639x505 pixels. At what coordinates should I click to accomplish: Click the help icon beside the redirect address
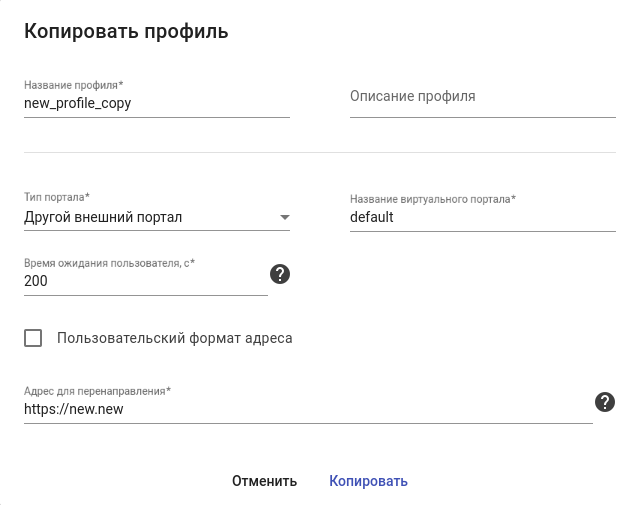coord(604,402)
